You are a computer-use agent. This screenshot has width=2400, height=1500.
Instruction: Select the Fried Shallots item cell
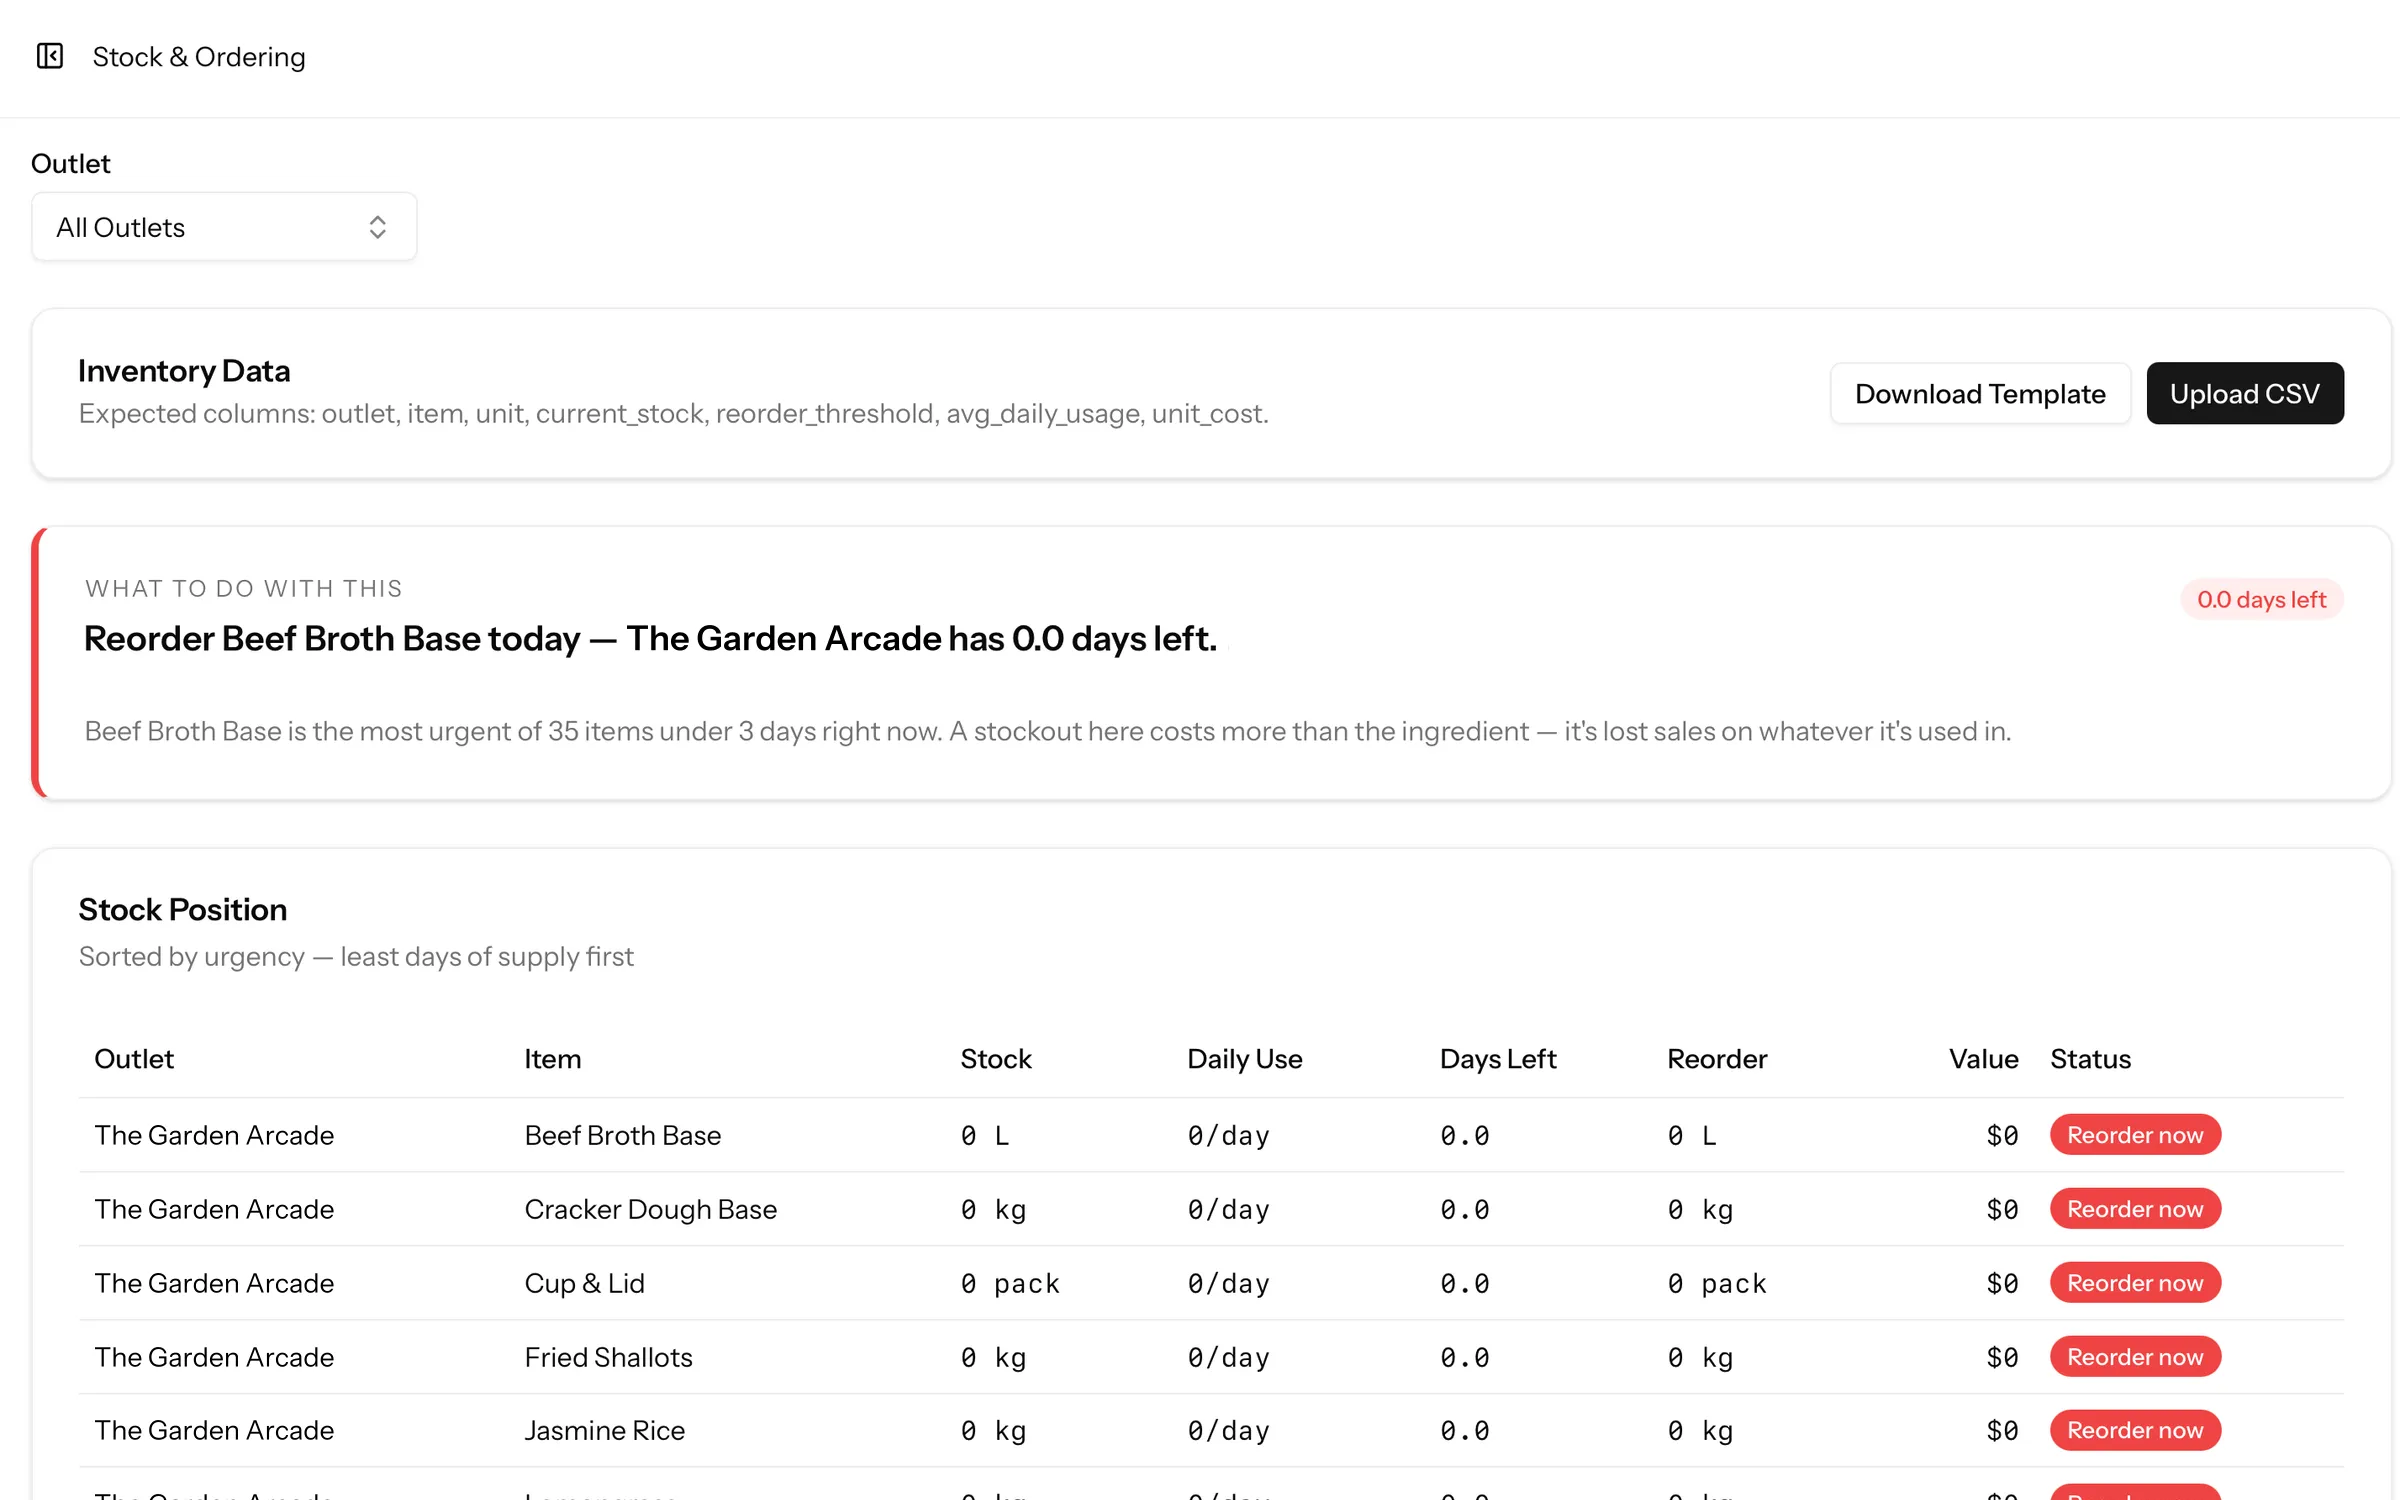pyautogui.click(x=608, y=1357)
